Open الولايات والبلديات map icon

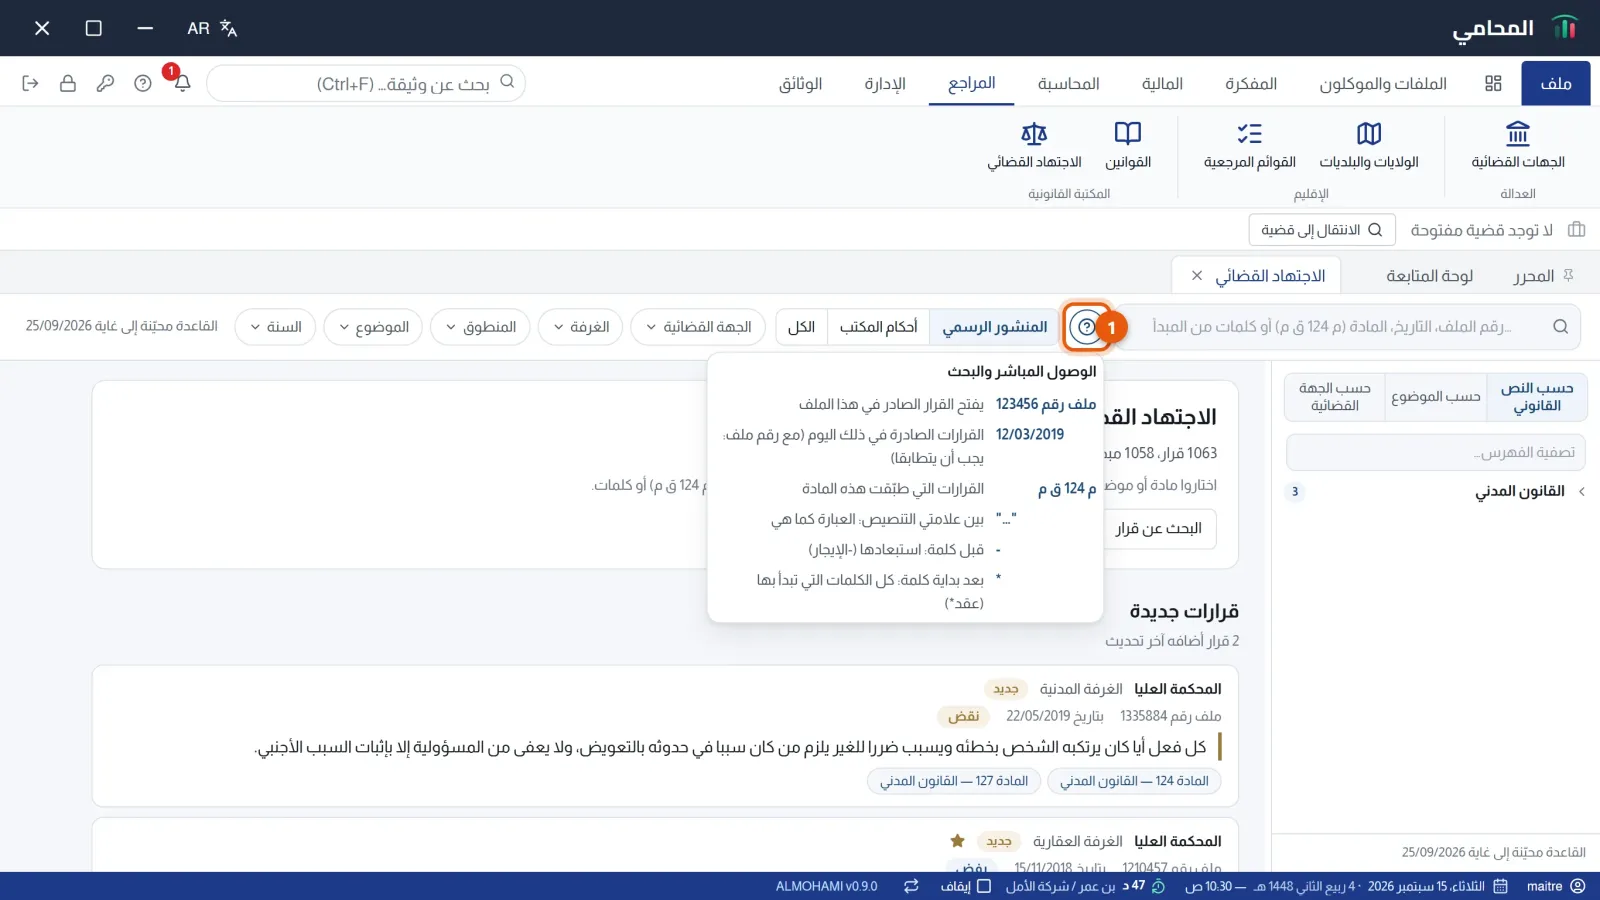[1369, 146]
